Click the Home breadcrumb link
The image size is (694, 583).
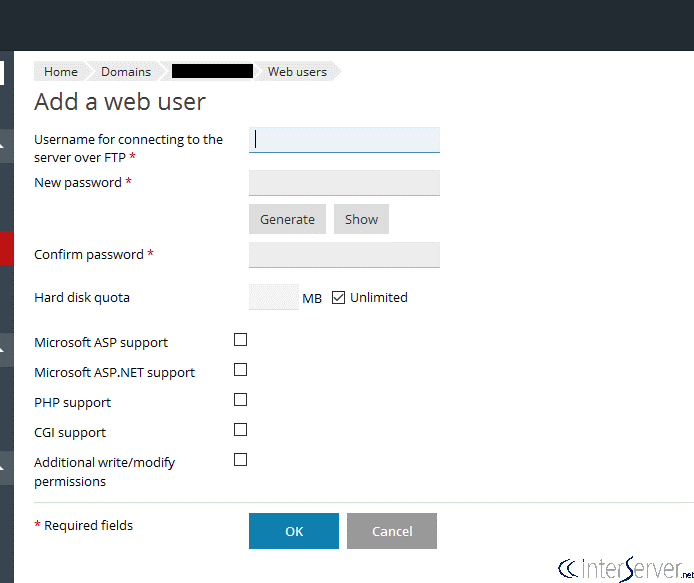click(61, 72)
